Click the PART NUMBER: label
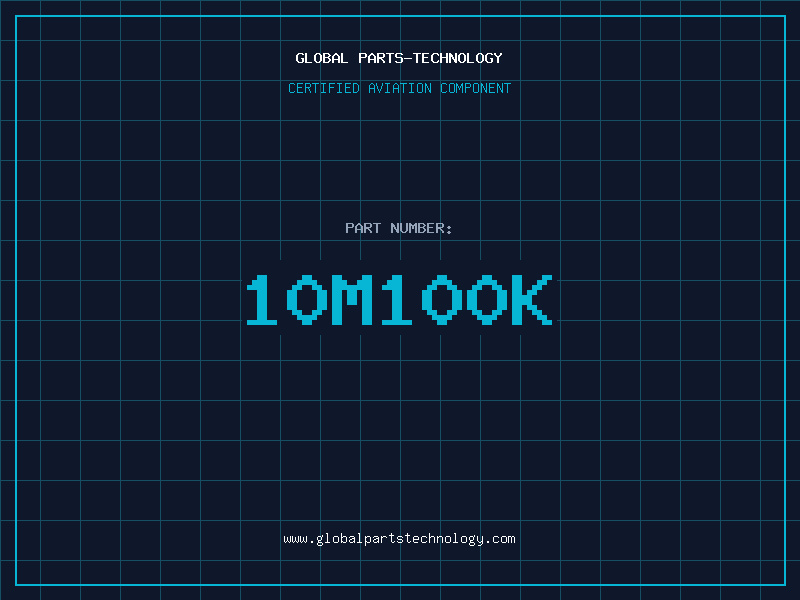800x600 pixels. pos(399,228)
